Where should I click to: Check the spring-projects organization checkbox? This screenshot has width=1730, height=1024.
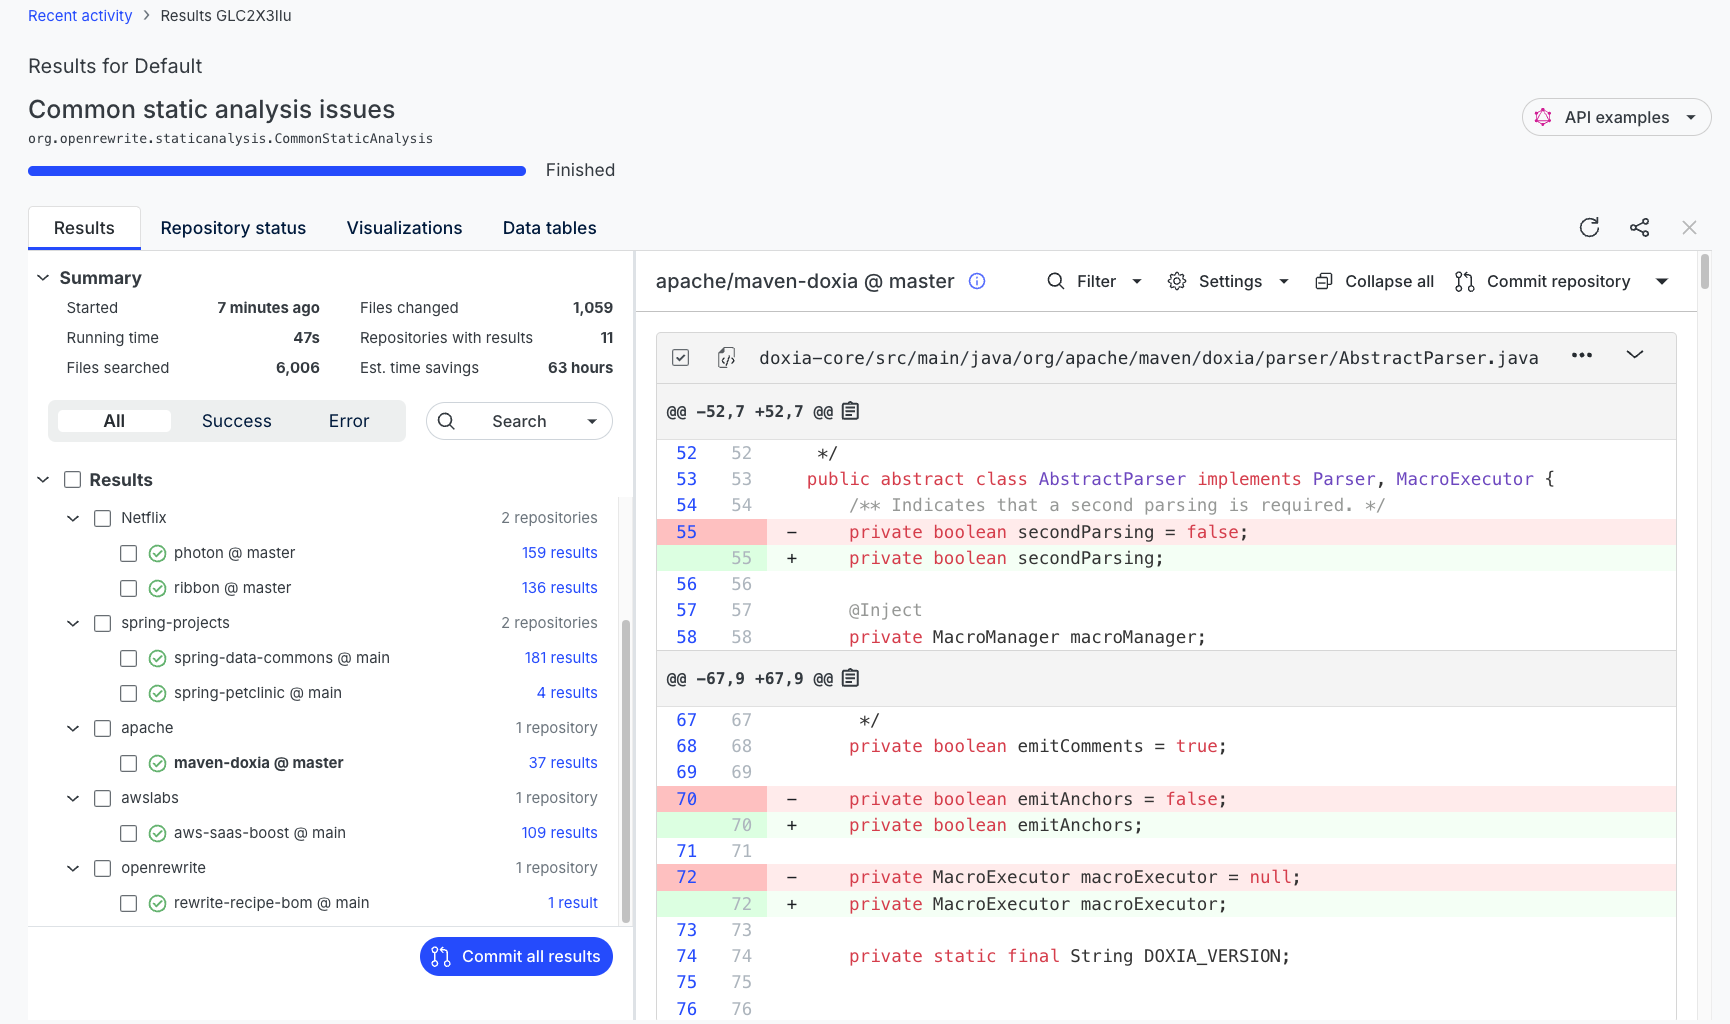pos(102,623)
